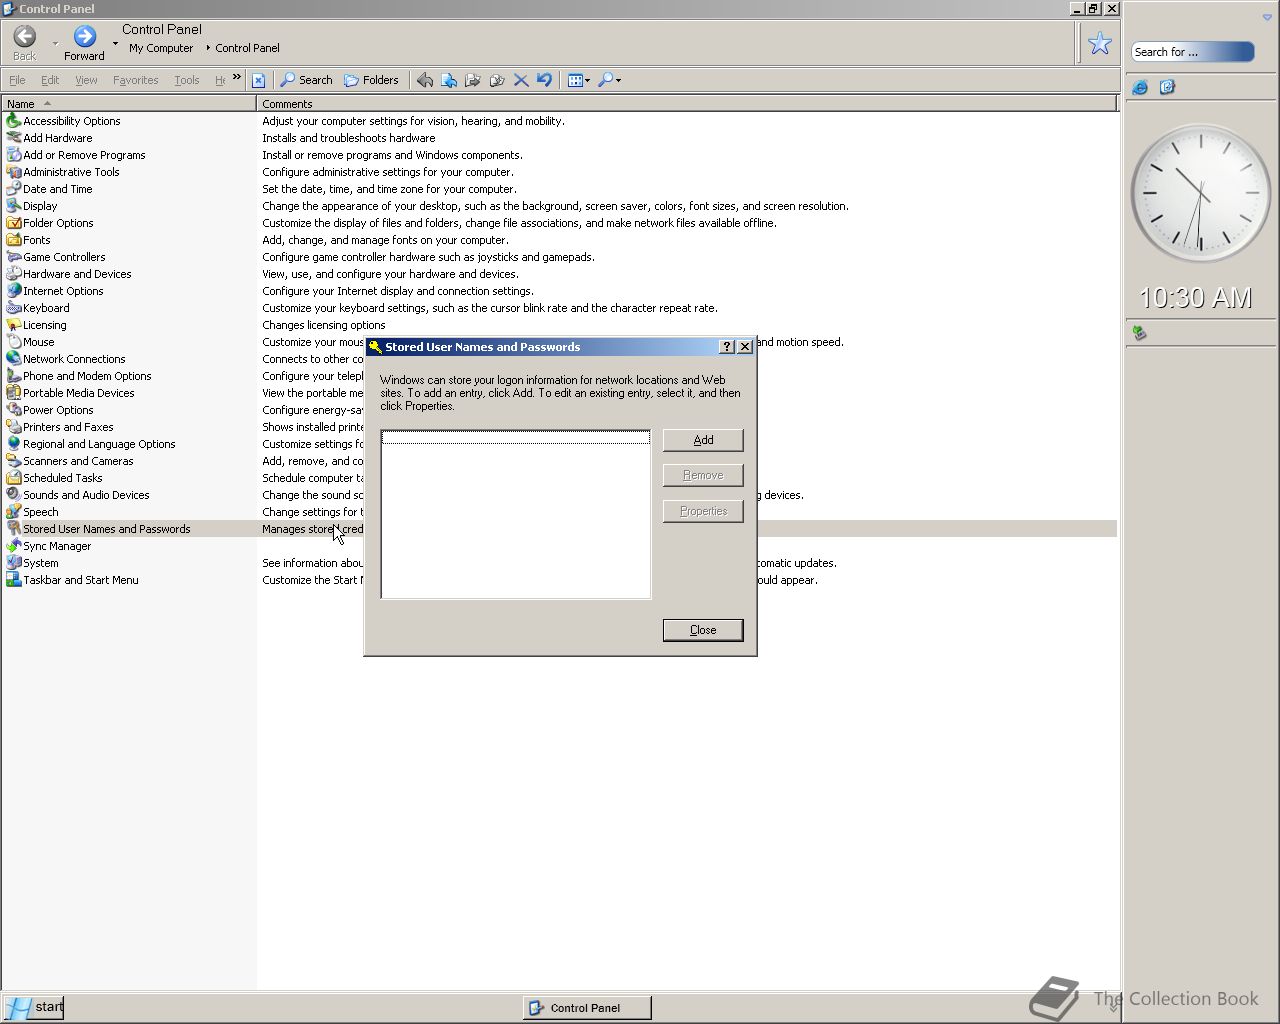Click the favorites star icon

pos(1100,43)
